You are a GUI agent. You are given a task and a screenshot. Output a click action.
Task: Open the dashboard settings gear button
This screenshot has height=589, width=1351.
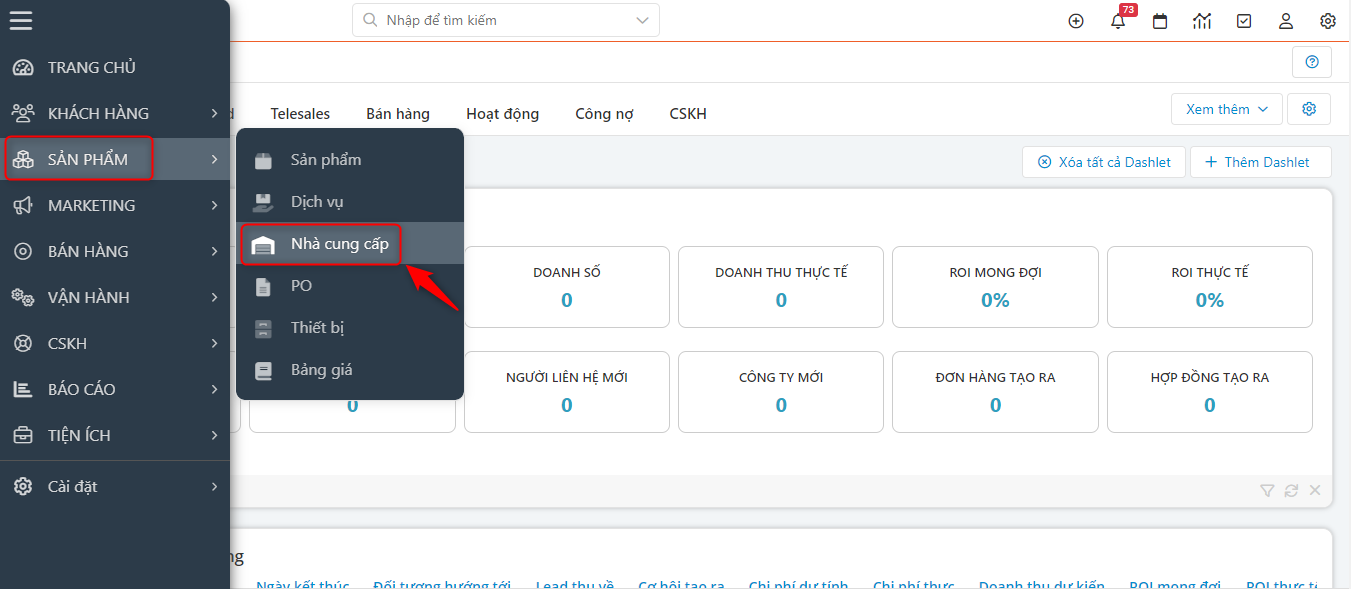tap(1309, 109)
